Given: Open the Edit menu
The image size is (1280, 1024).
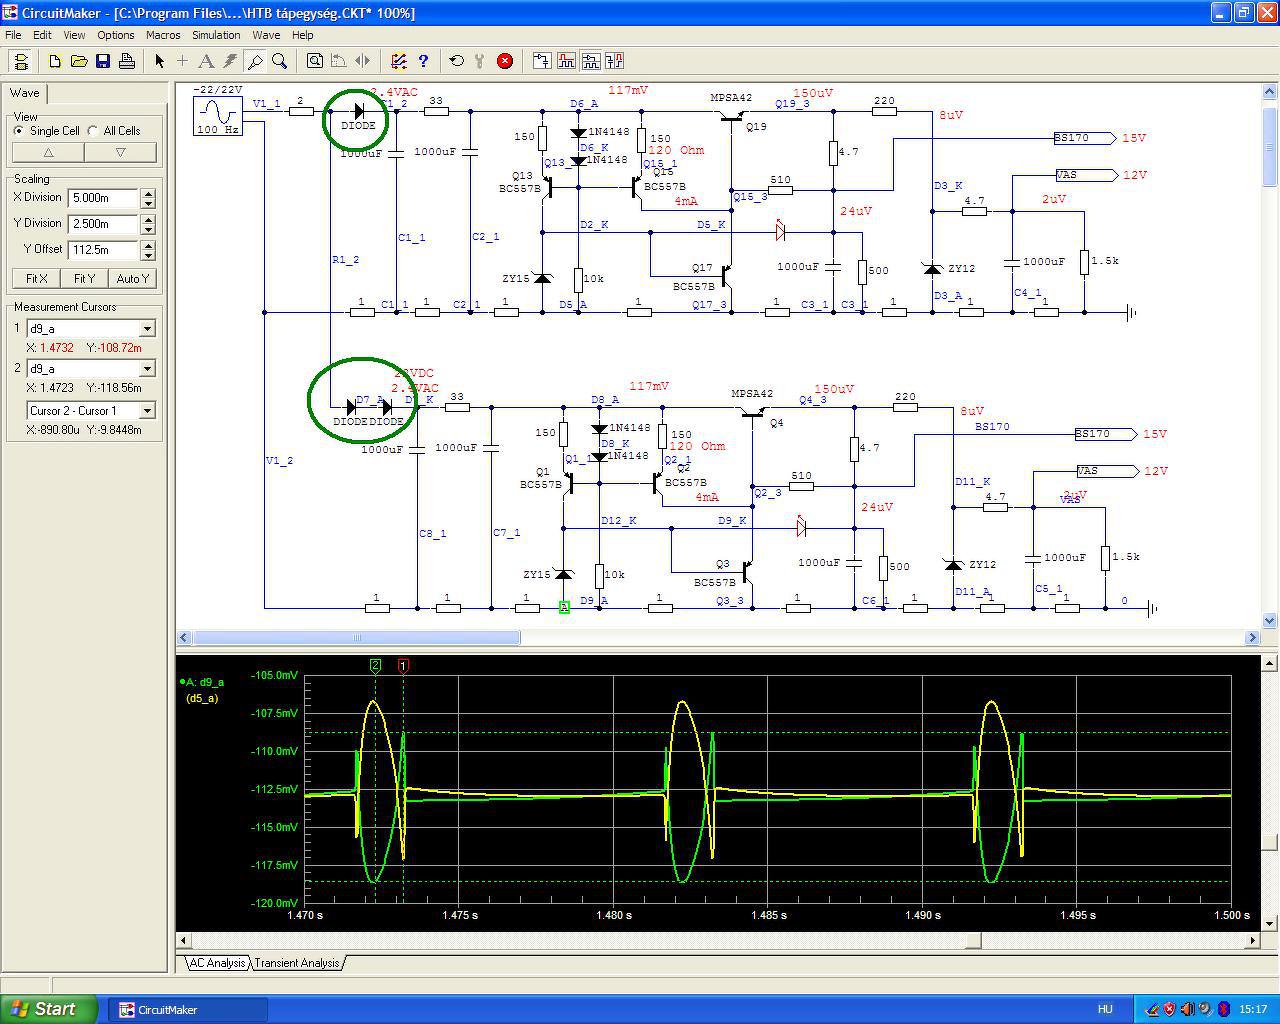Looking at the screenshot, I should (42, 35).
